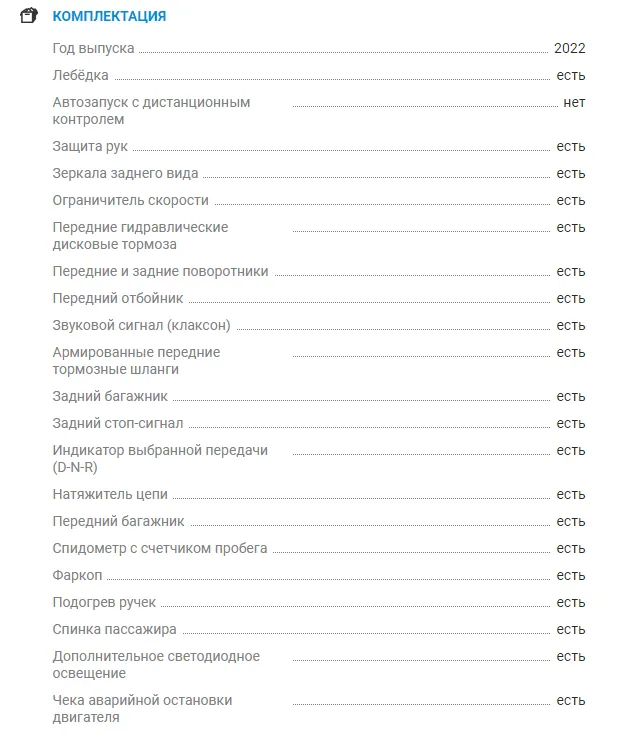638x738 pixels.
Task: Select the Ограничитель скорости entry
Action: (130, 201)
